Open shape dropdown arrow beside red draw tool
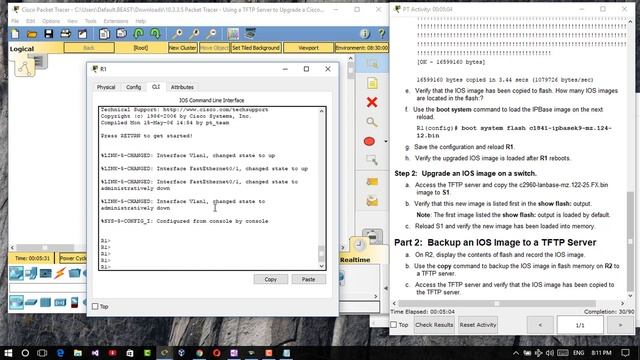640x360 pixels. (x=386, y=142)
